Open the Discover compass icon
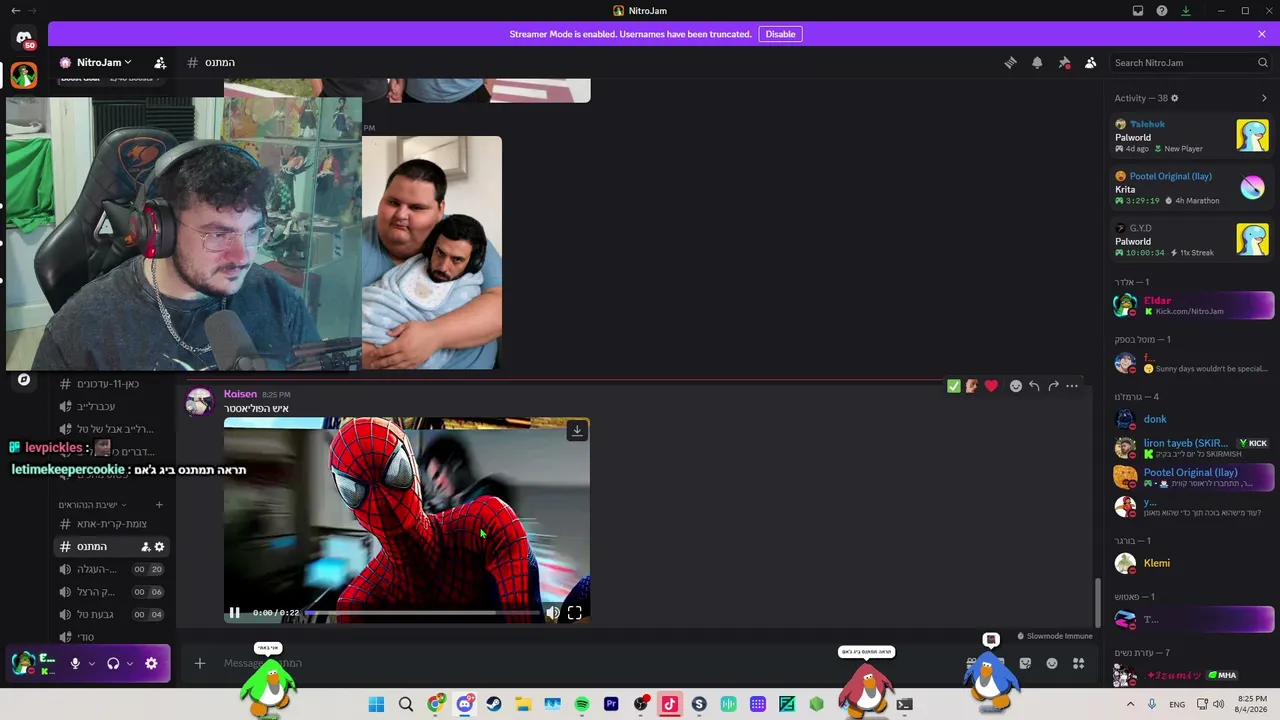Image resolution: width=1280 pixels, height=720 pixels. click(24, 380)
